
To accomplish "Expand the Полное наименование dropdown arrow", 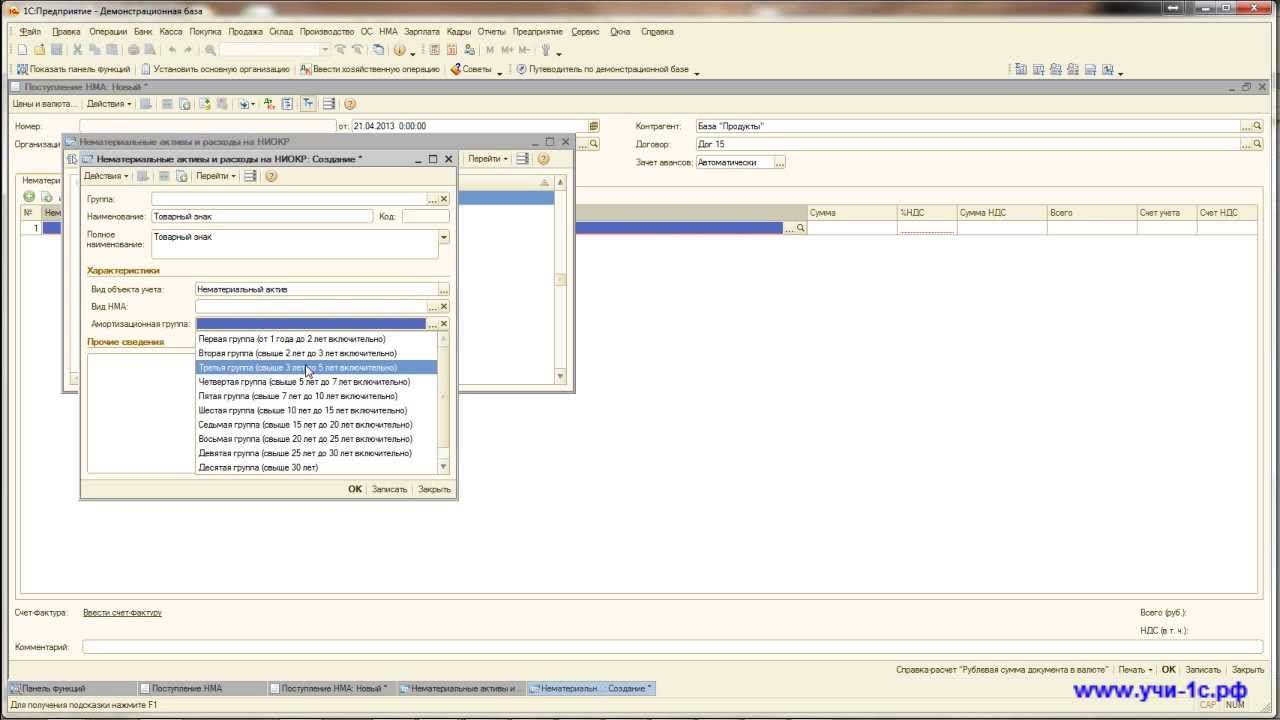I will tap(444, 237).
